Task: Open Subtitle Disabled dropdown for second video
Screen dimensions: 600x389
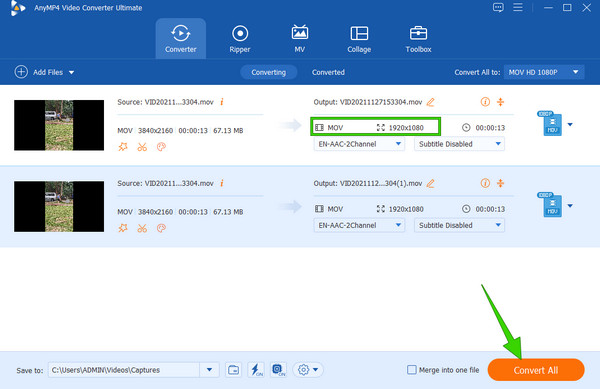Action: tap(459, 225)
